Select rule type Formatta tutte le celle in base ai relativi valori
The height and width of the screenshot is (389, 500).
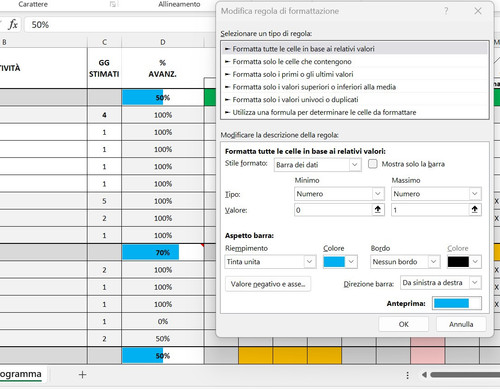click(354, 49)
